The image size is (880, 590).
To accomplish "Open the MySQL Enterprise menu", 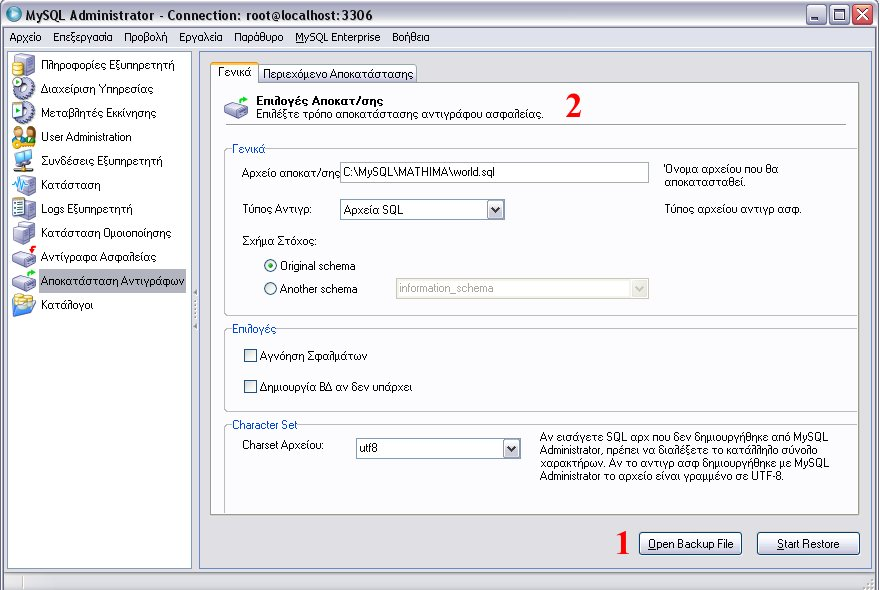I will pyautogui.click(x=337, y=37).
